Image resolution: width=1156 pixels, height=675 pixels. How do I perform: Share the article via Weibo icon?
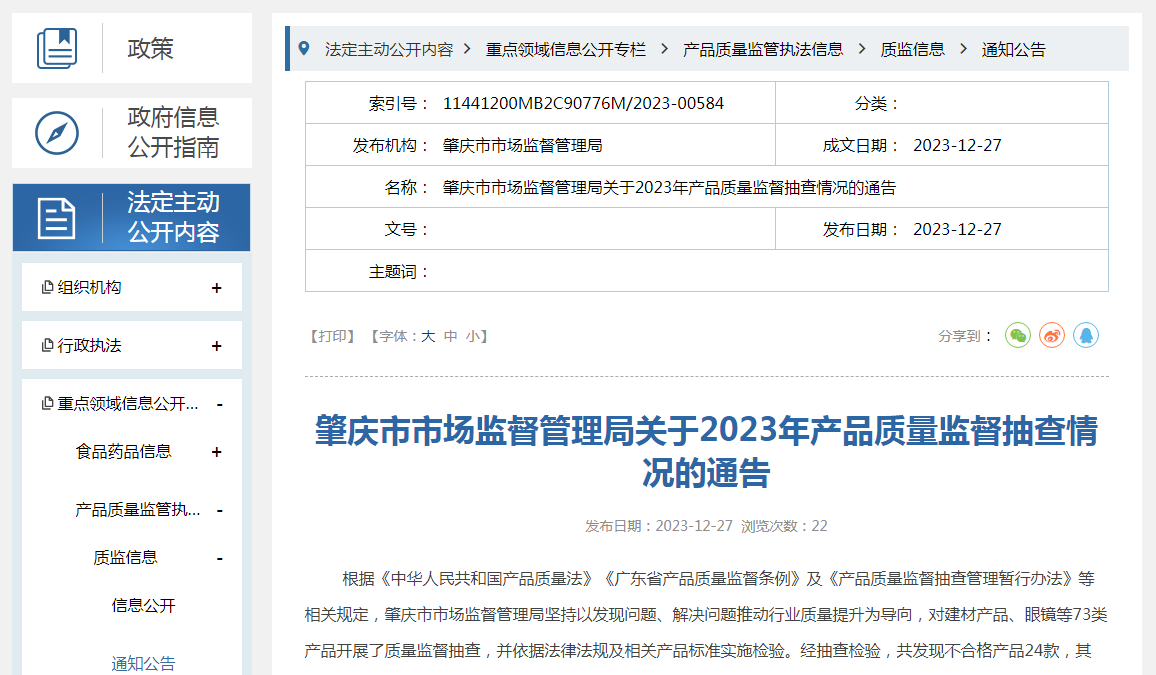[x=1052, y=336]
